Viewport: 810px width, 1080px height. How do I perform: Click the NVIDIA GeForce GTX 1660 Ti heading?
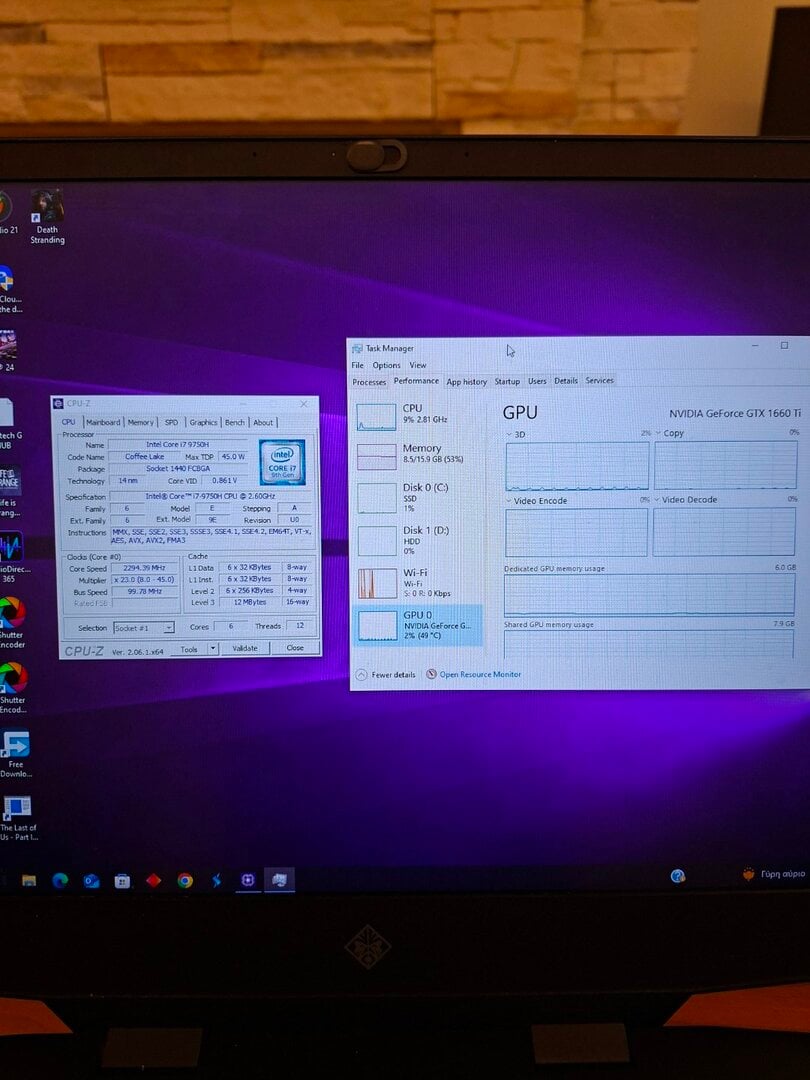pyautogui.click(x=735, y=413)
